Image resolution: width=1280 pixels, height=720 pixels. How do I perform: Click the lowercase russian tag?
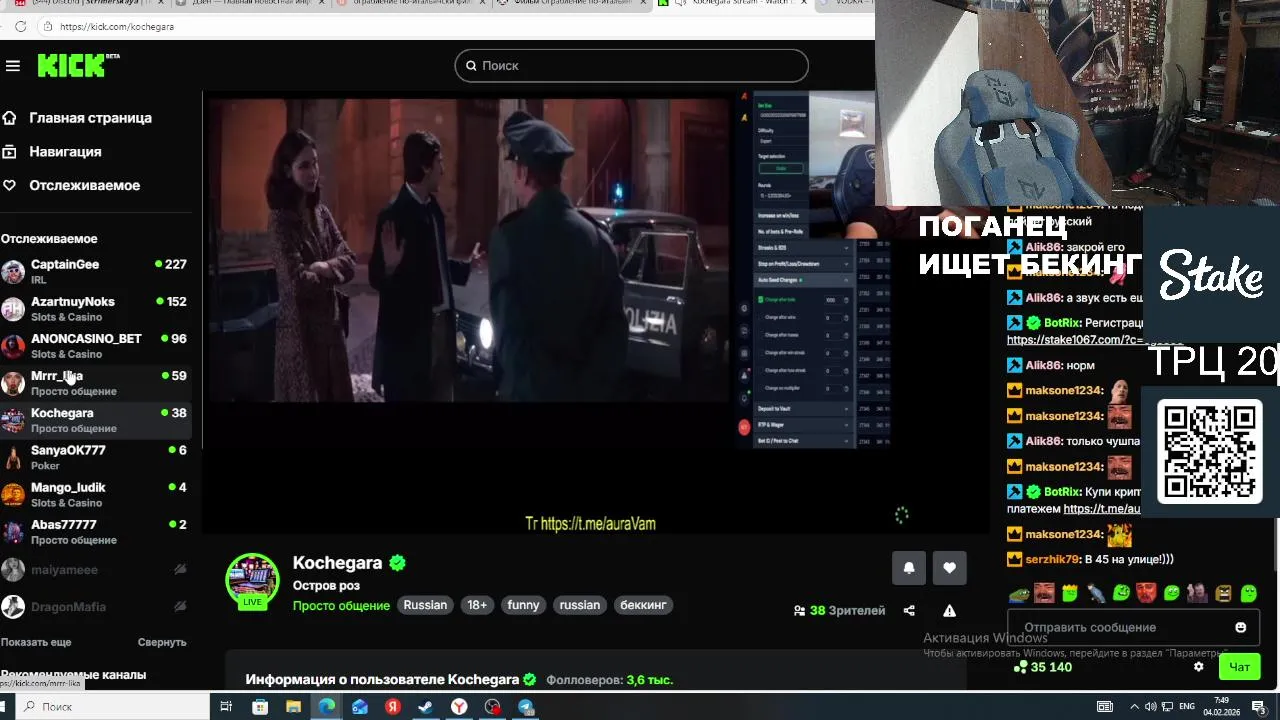pyautogui.click(x=580, y=605)
